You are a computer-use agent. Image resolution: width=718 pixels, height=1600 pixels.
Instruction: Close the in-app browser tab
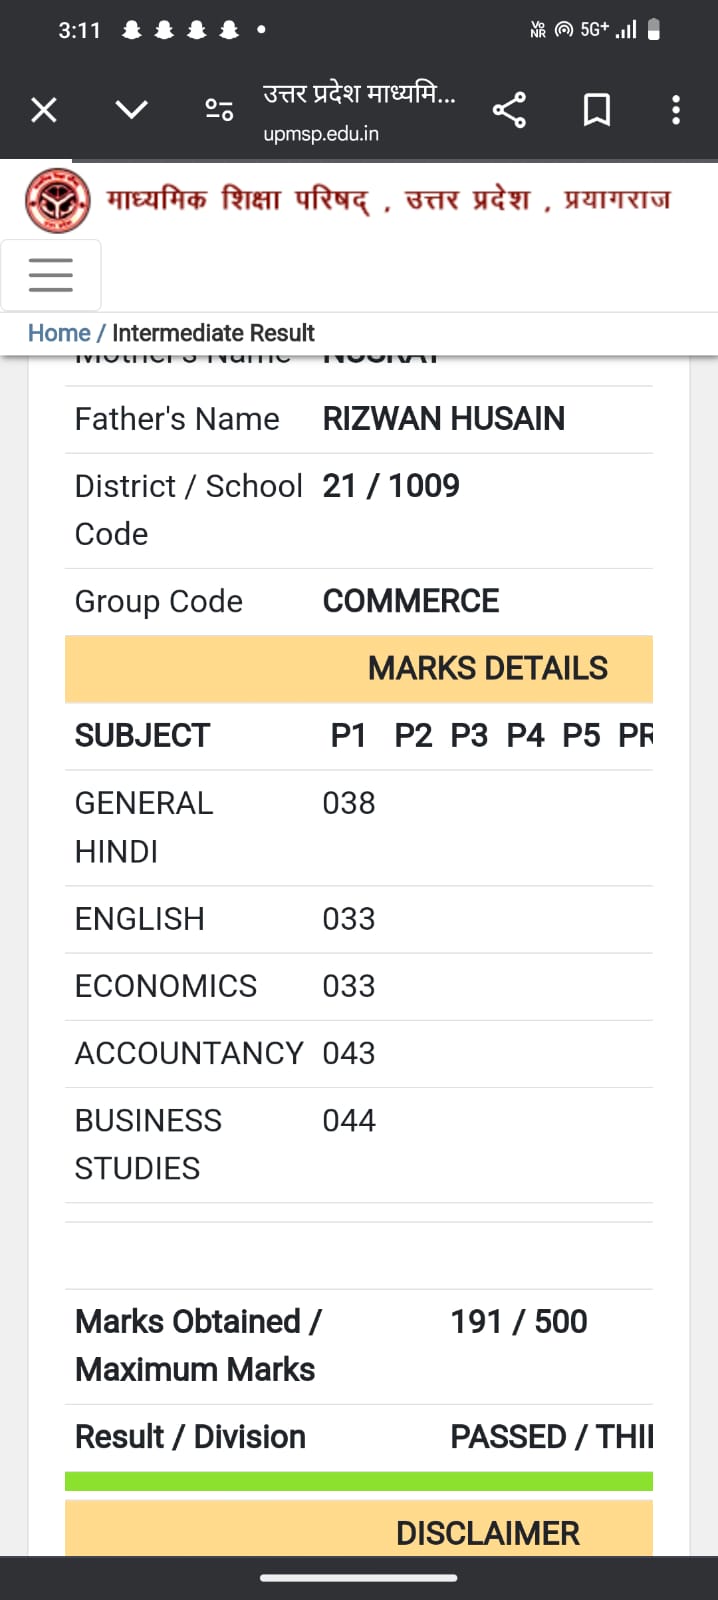pyautogui.click(x=44, y=109)
